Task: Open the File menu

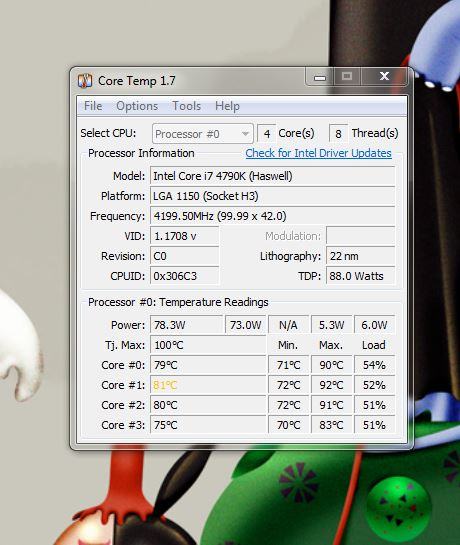Action: (93, 106)
